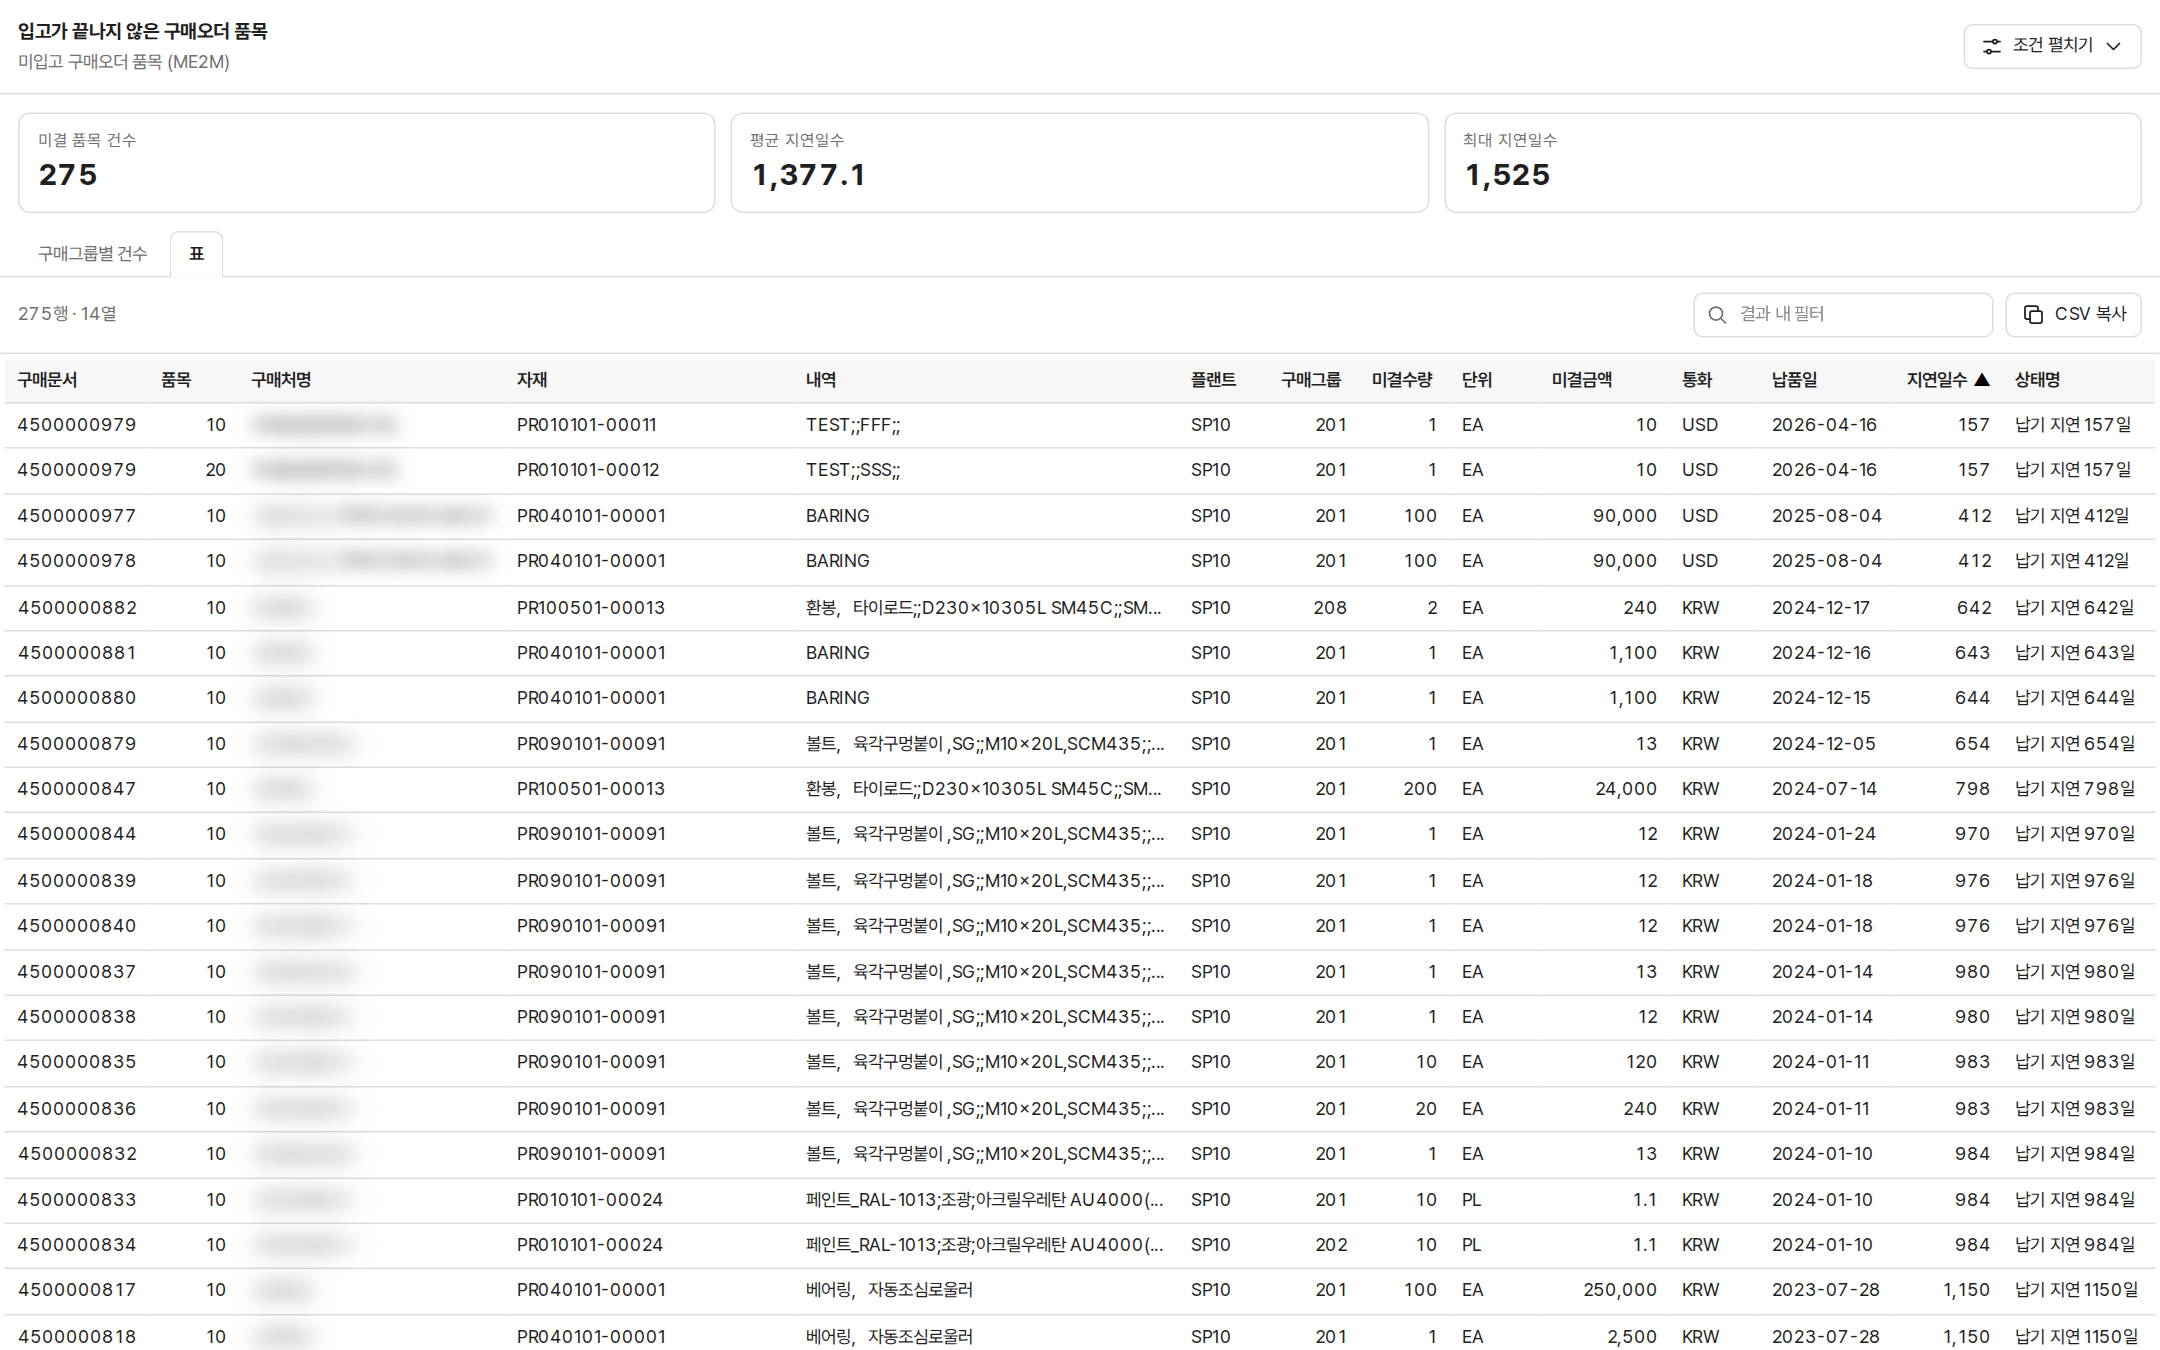The height and width of the screenshot is (1350, 2160).
Task: Select purchase order 4500000880
Action: [77, 698]
